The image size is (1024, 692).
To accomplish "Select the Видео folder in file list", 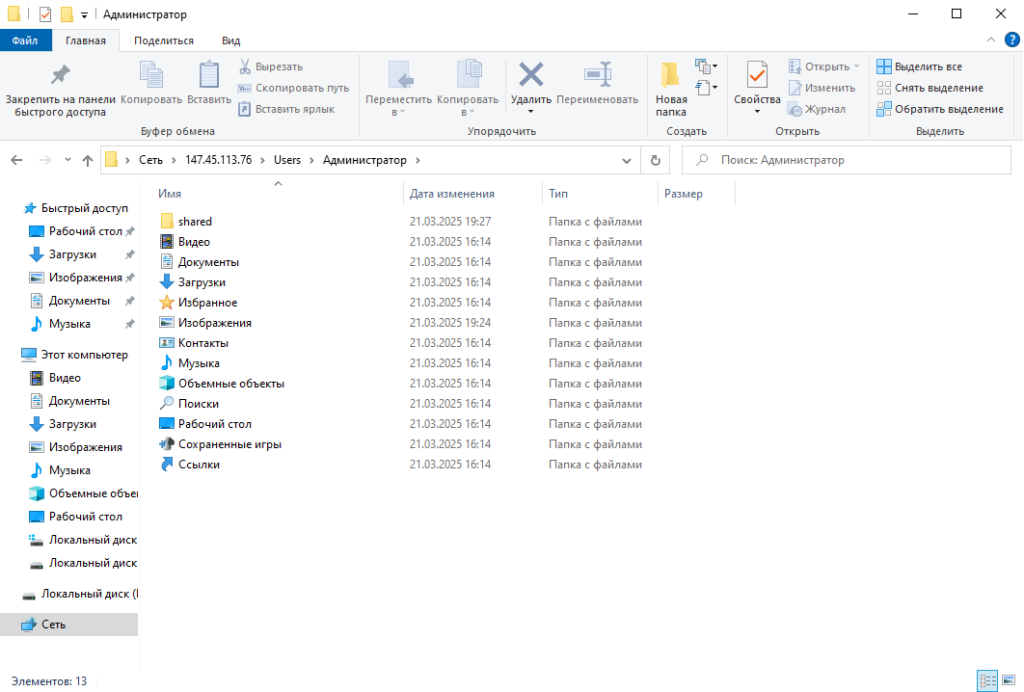I will coord(194,242).
